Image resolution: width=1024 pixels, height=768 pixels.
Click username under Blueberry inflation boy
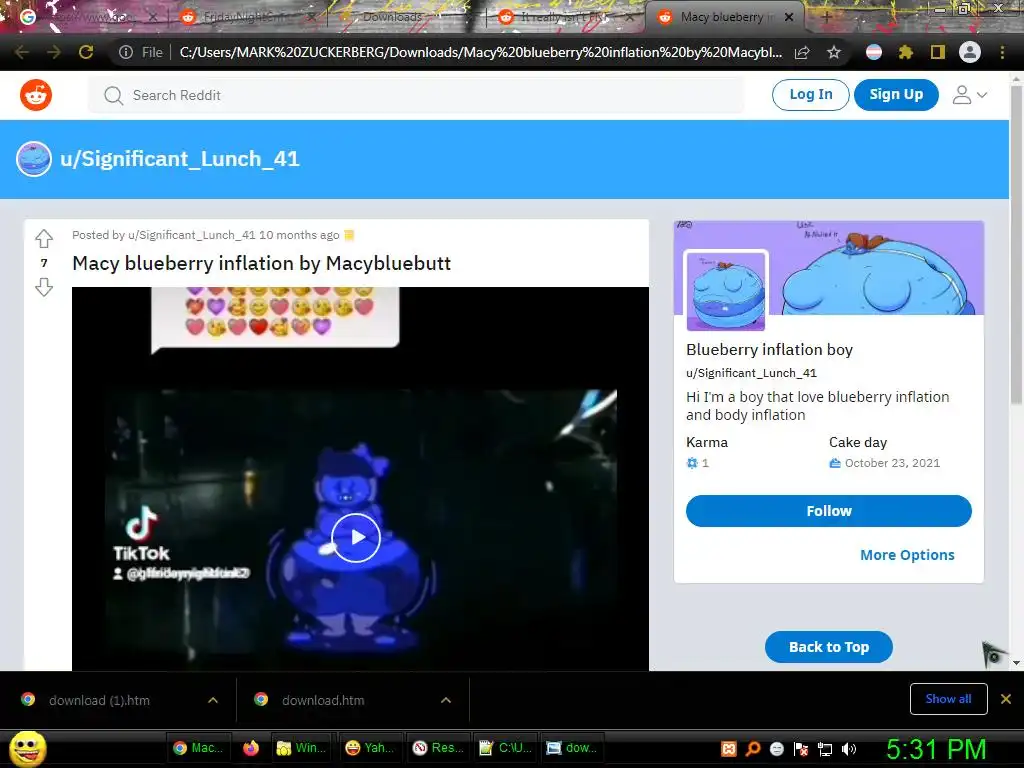pyautogui.click(x=751, y=373)
